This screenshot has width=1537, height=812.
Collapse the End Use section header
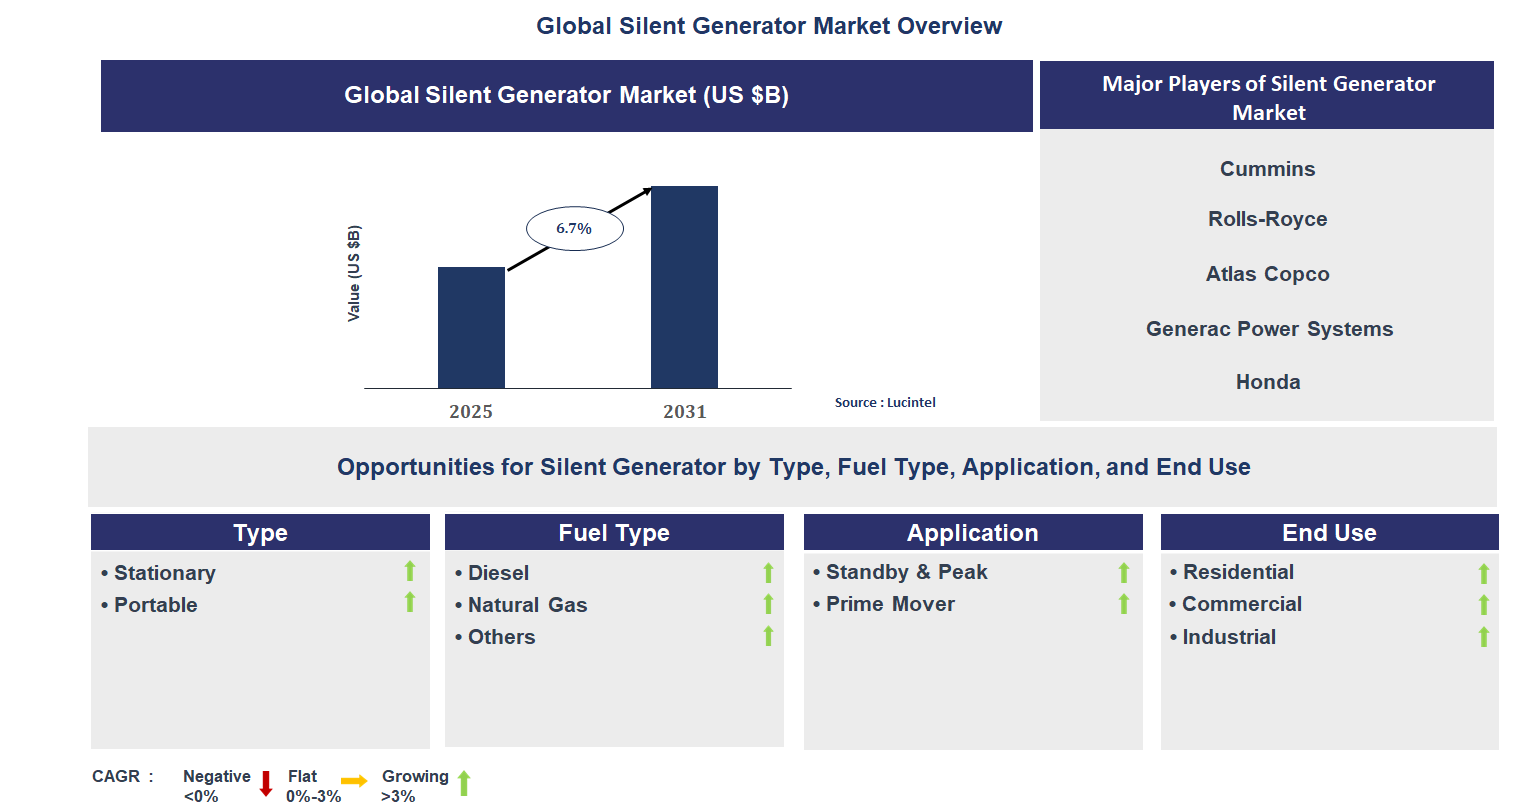[x=1329, y=532]
